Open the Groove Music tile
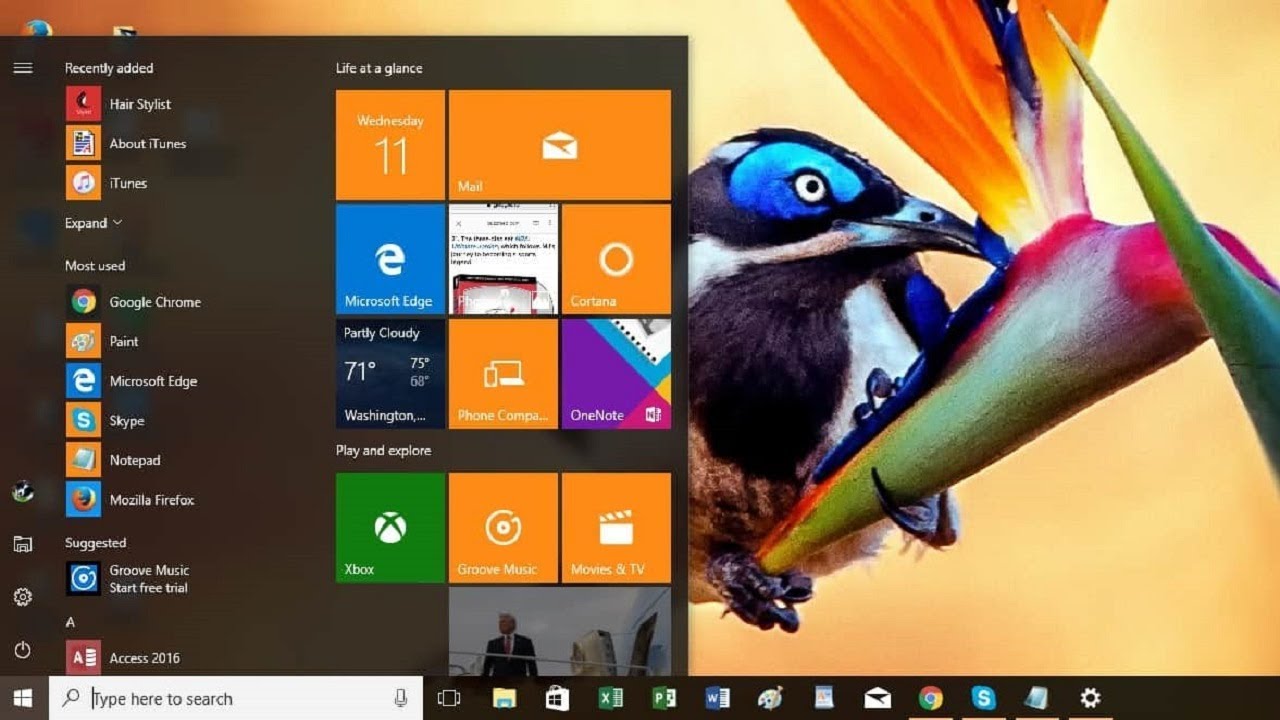This screenshot has width=1280, height=720. pos(503,527)
